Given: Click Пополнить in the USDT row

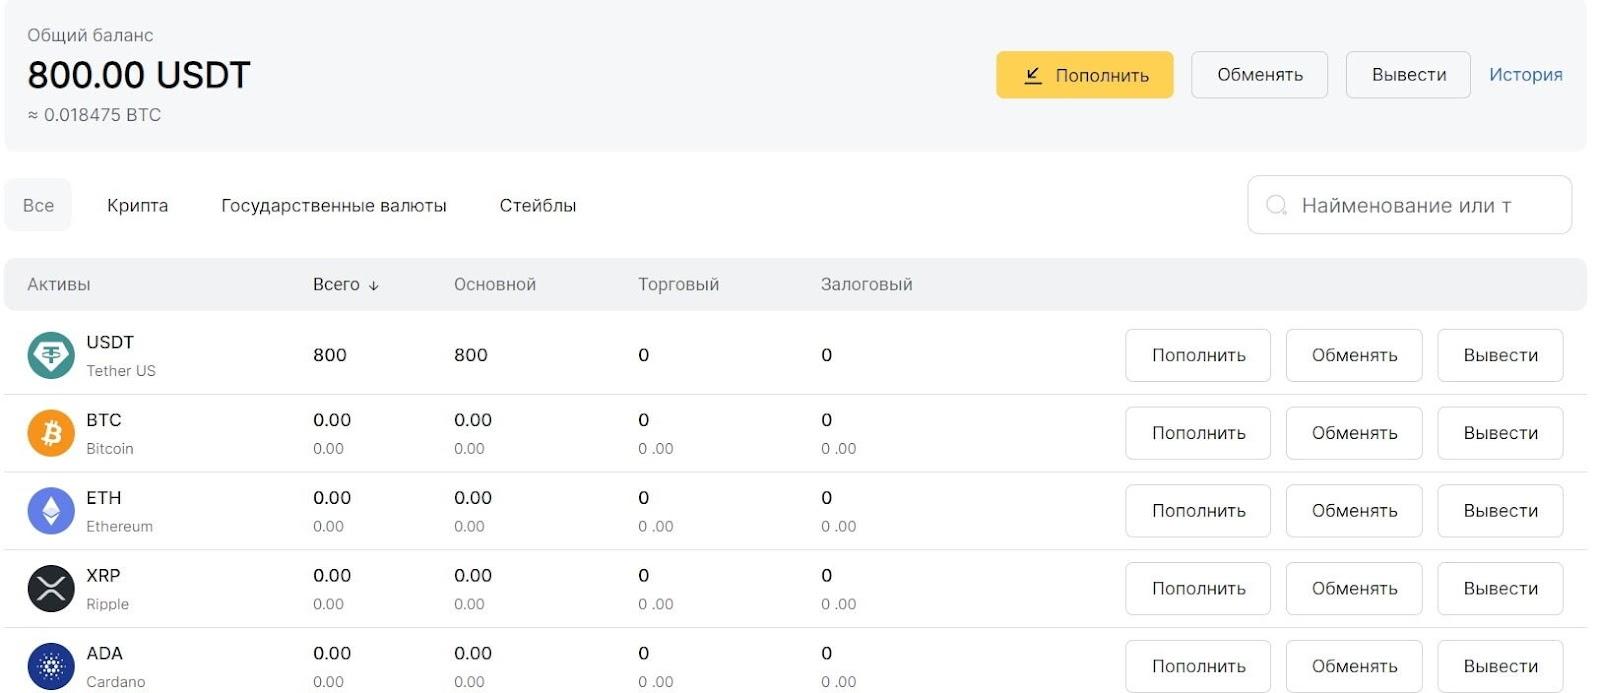Looking at the screenshot, I should [1198, 355].
